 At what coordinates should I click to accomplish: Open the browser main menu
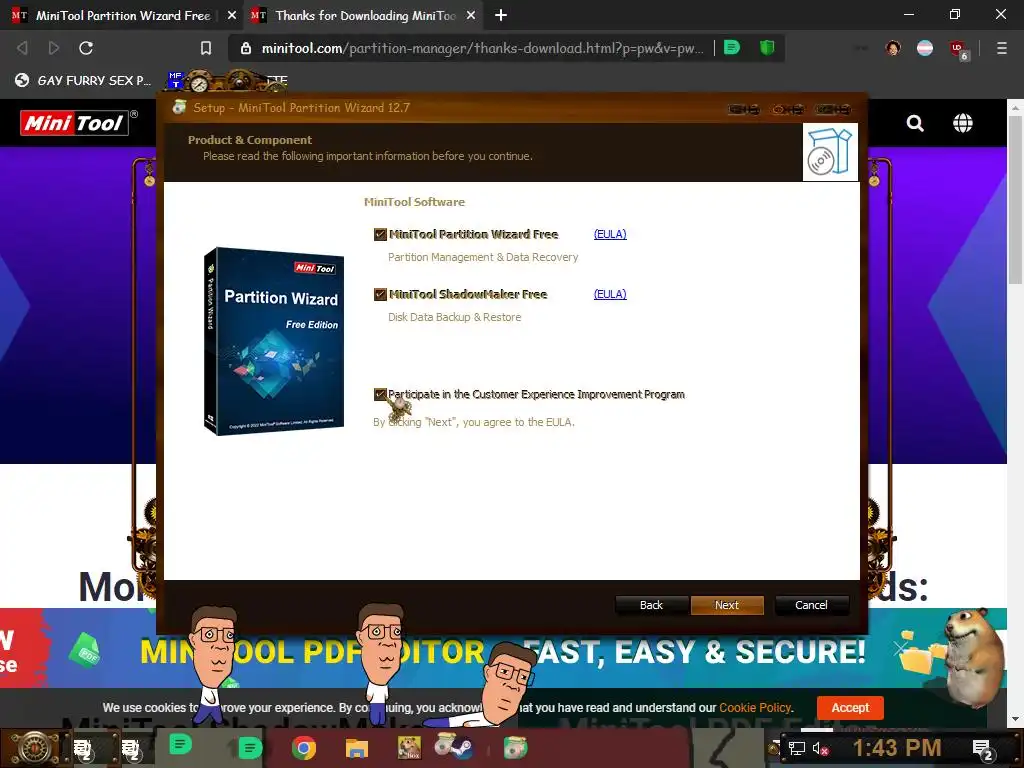click(x=1001, y=48)
